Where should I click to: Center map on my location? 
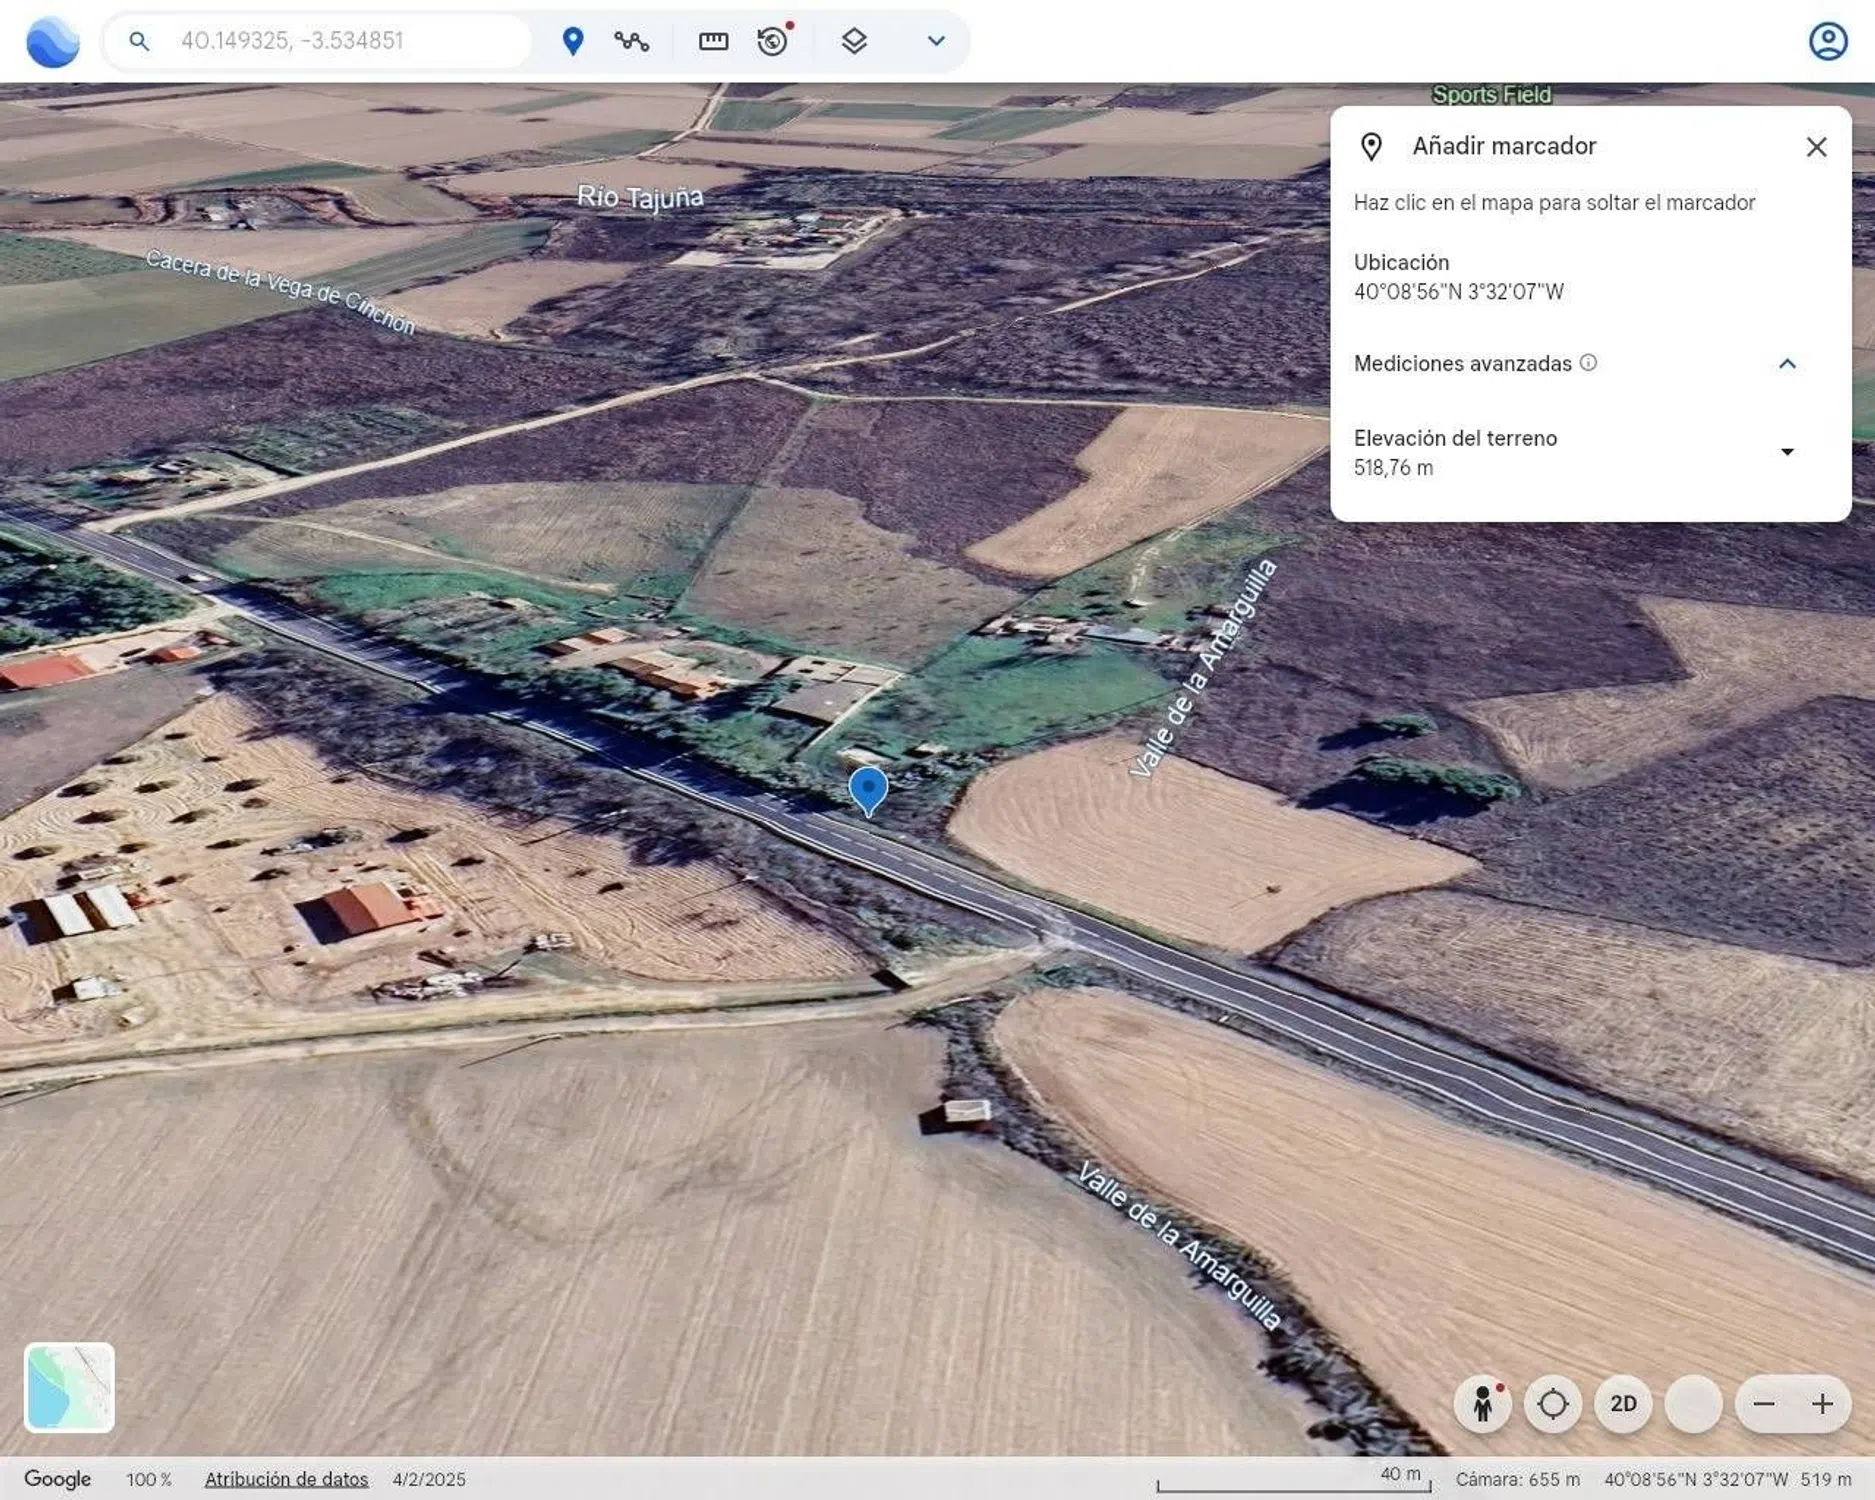[x=1552, y=1403]
